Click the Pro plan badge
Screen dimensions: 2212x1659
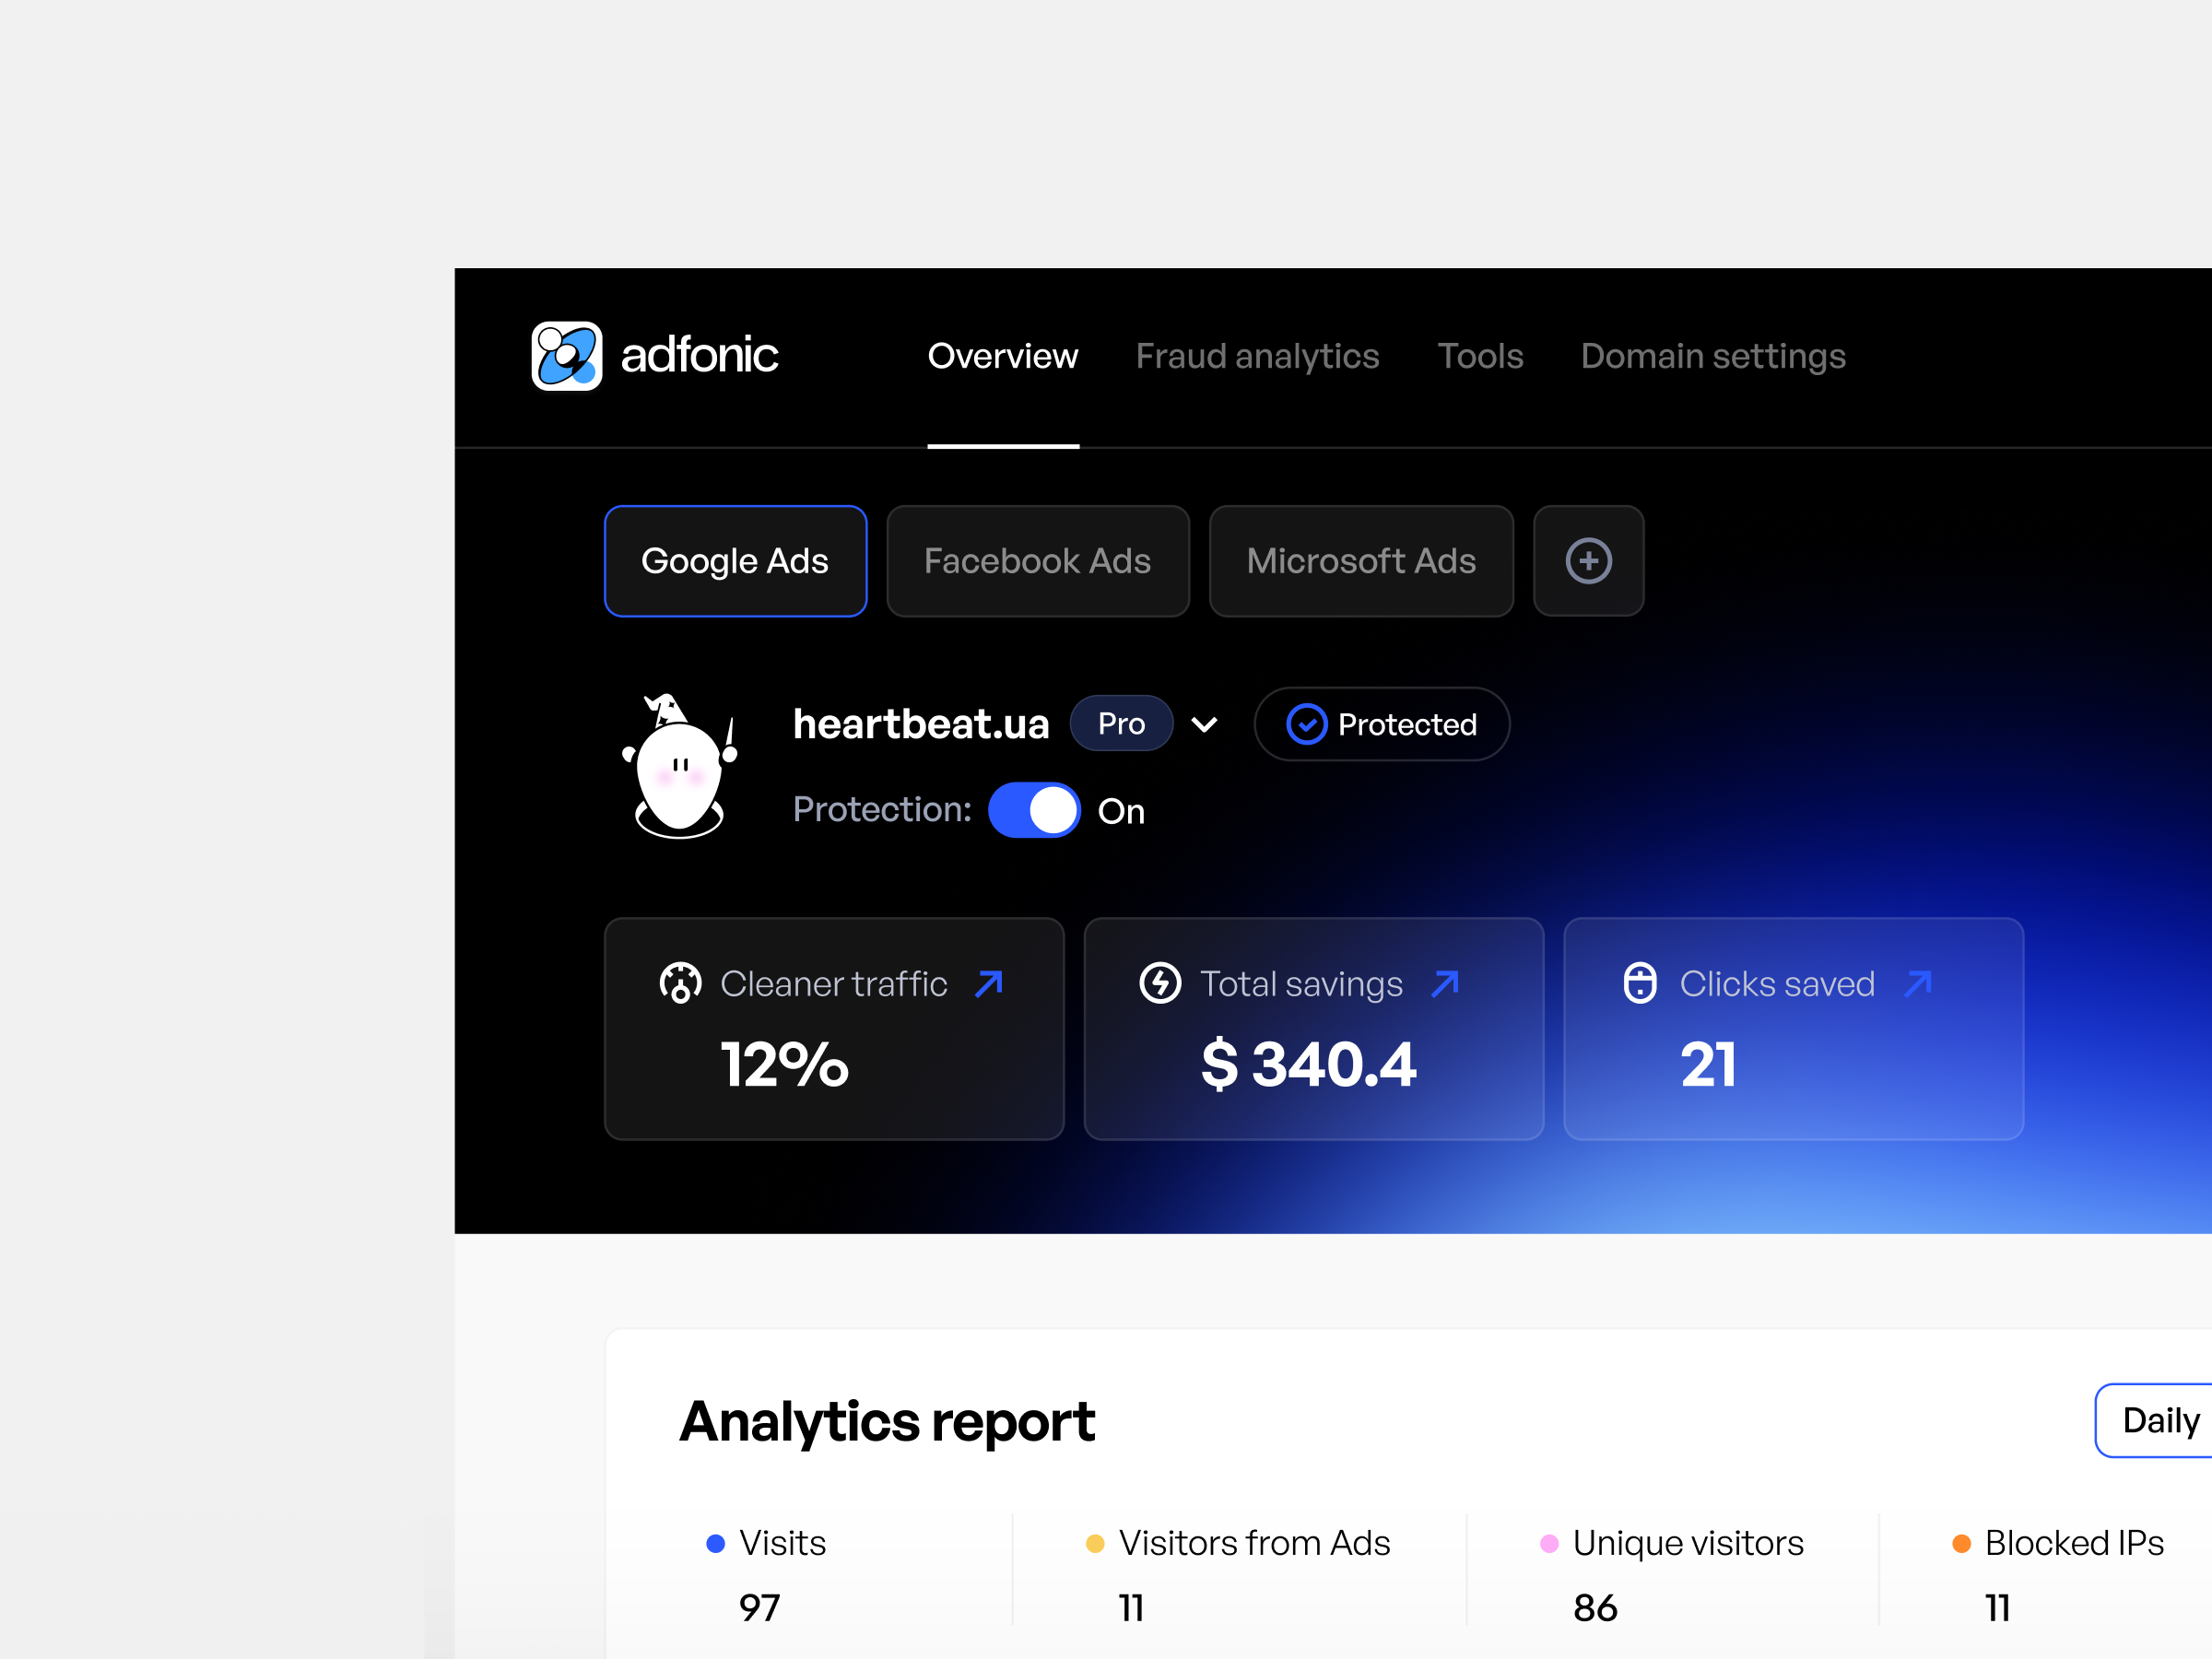tap(1121, 724)
